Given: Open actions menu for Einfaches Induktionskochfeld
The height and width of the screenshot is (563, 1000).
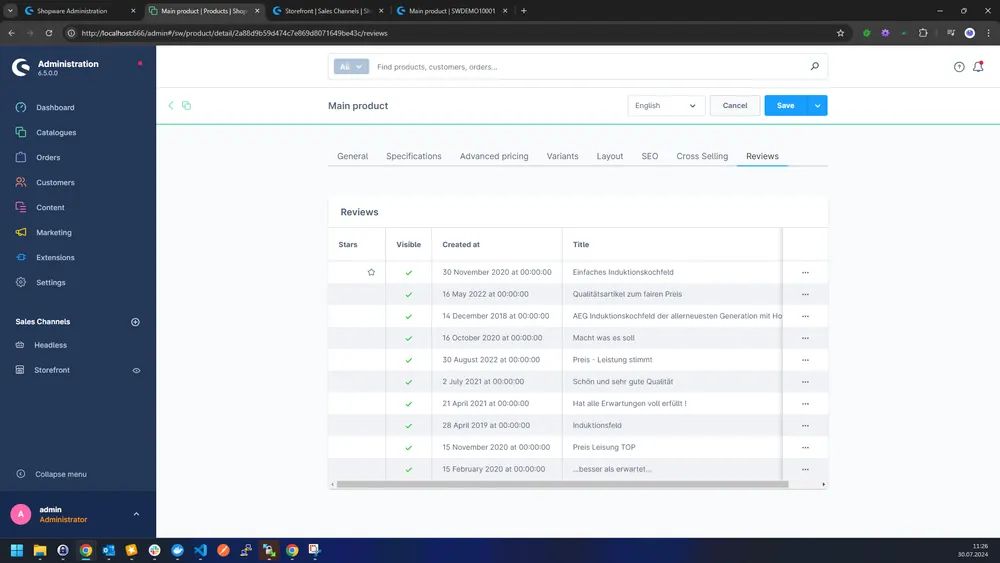Looking at the screenshot, I should (805, 273).
